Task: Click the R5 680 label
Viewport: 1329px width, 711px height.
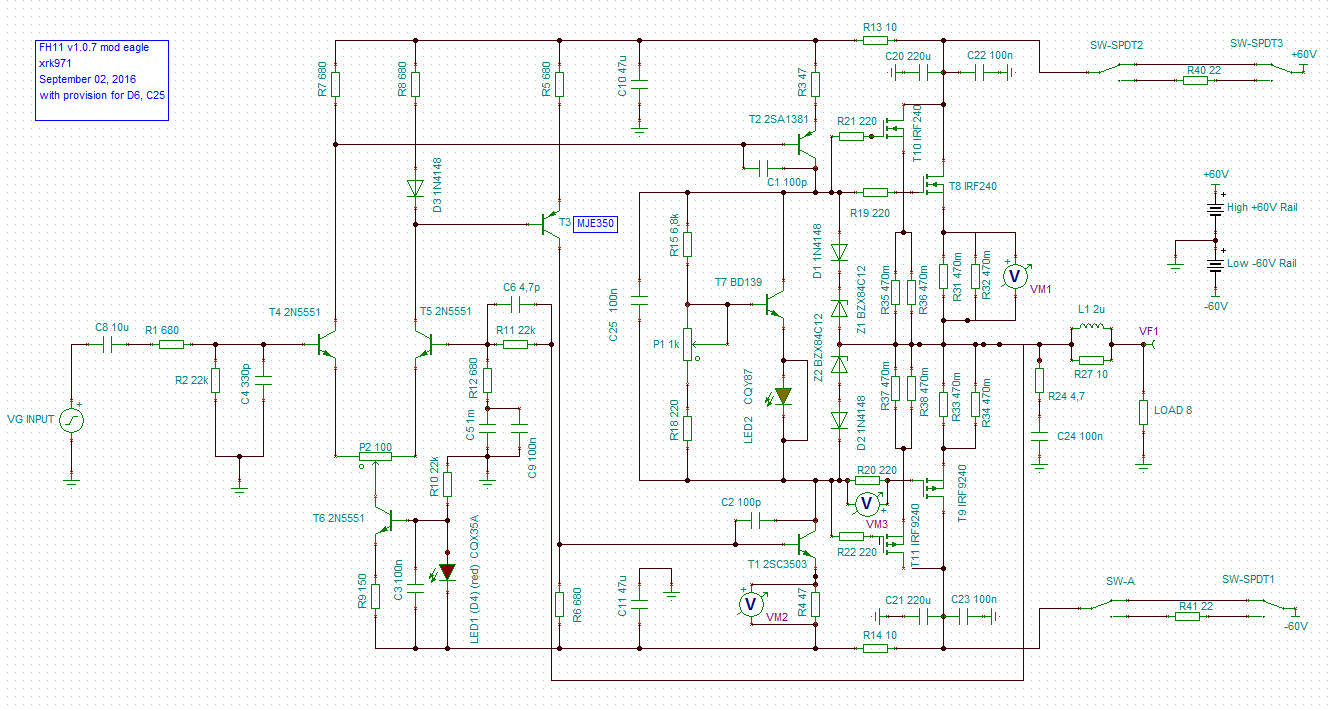Action: coord(546,78)
